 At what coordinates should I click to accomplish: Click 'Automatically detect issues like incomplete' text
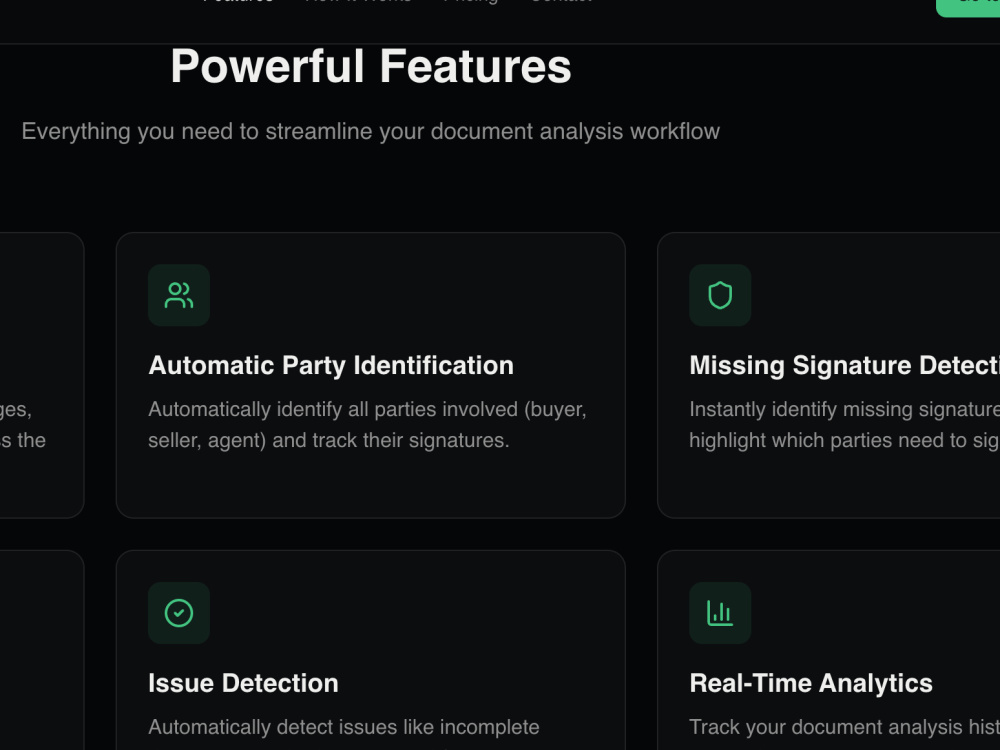click(x=344, y=727)
